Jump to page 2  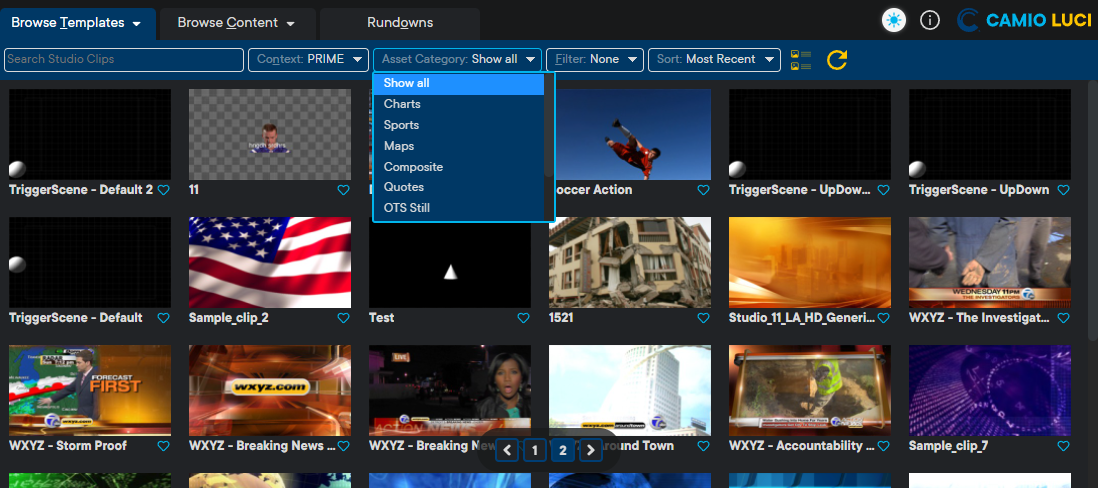[x=563, y=450]
